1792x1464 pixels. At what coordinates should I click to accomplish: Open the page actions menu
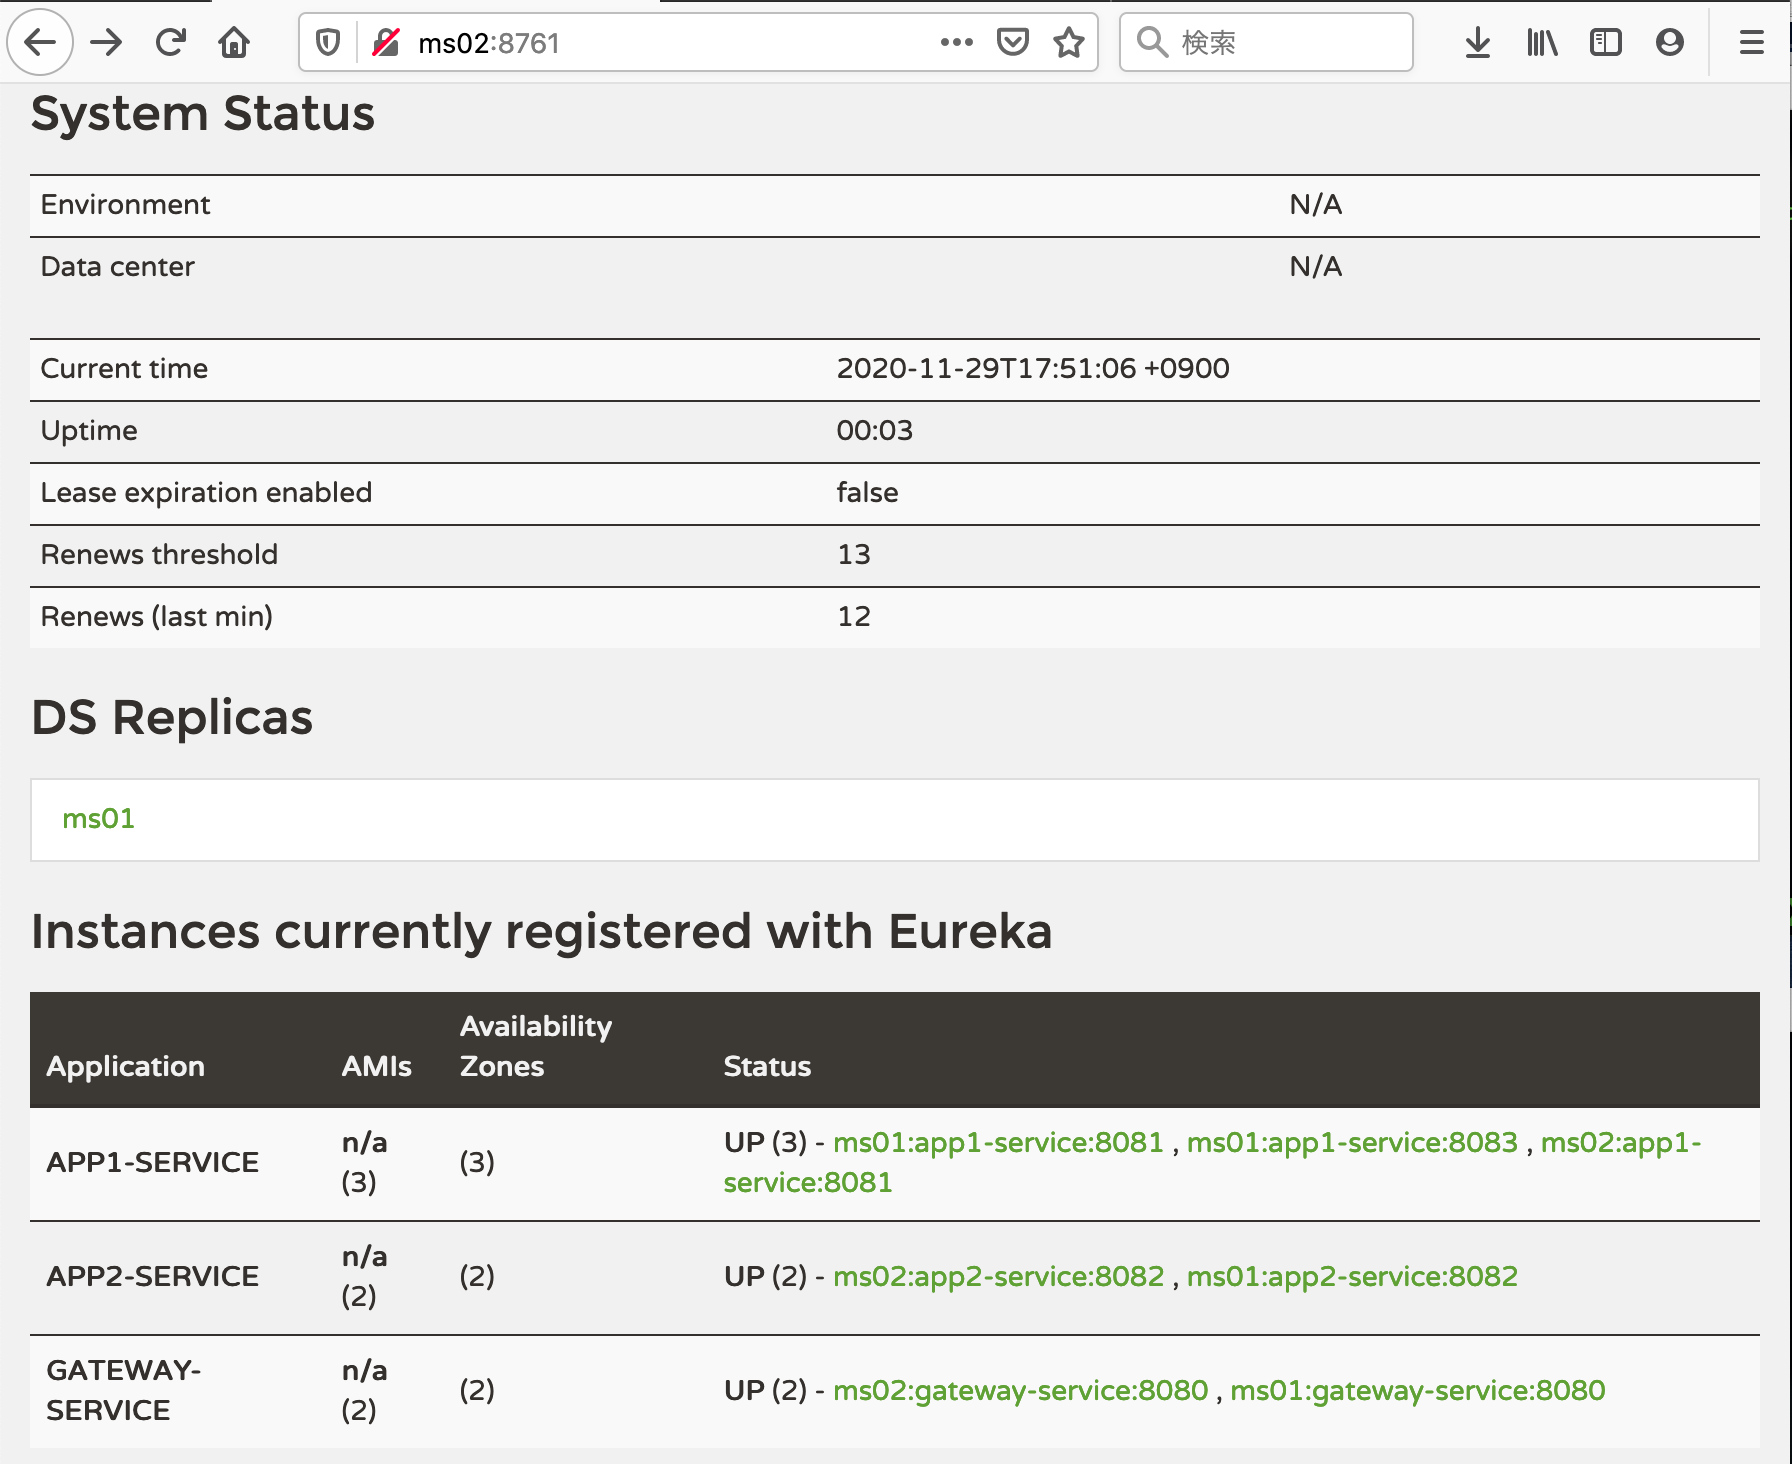click(x=957, y=42)
